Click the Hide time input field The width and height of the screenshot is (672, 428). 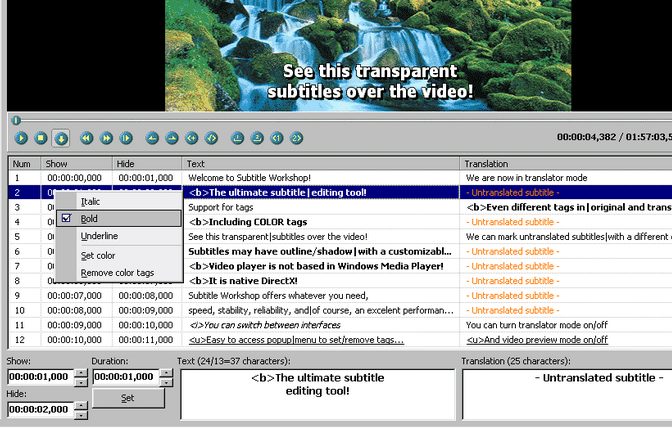click(41, 410)
